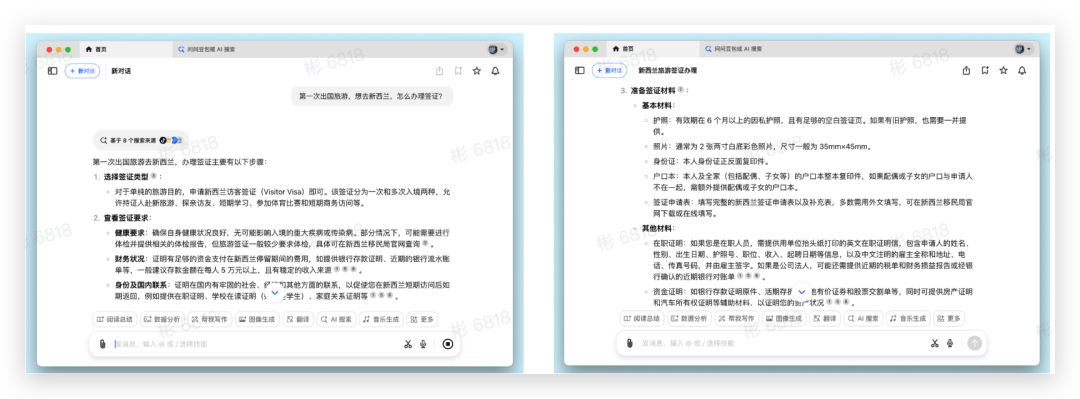The width and height of the screenshot is (1080, 399).
Task: Click the scroll-to-bottom chevron in the right window
Action: pos(801,292)
